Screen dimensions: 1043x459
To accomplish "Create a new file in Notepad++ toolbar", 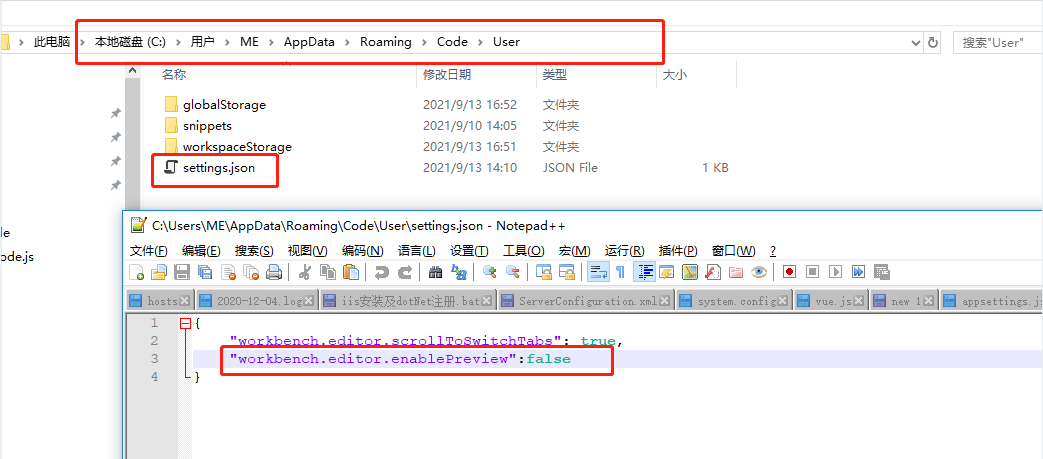I will [x=136, y=271].
